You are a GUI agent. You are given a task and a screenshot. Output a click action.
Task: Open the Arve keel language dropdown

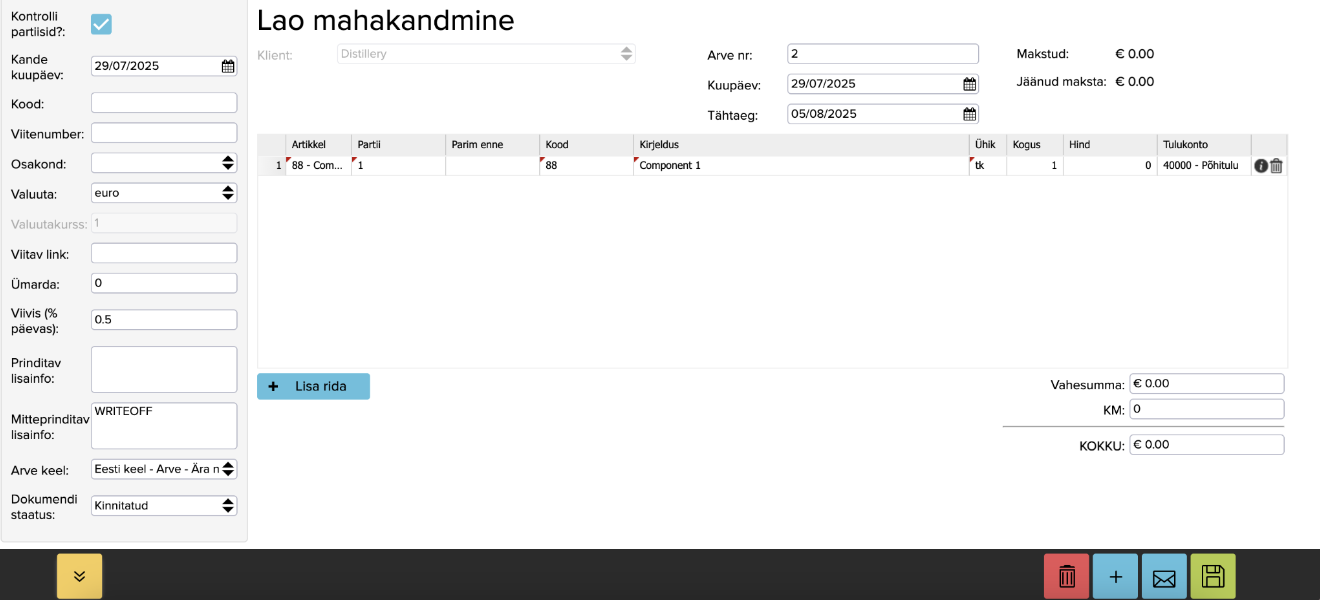click(164, 469)
